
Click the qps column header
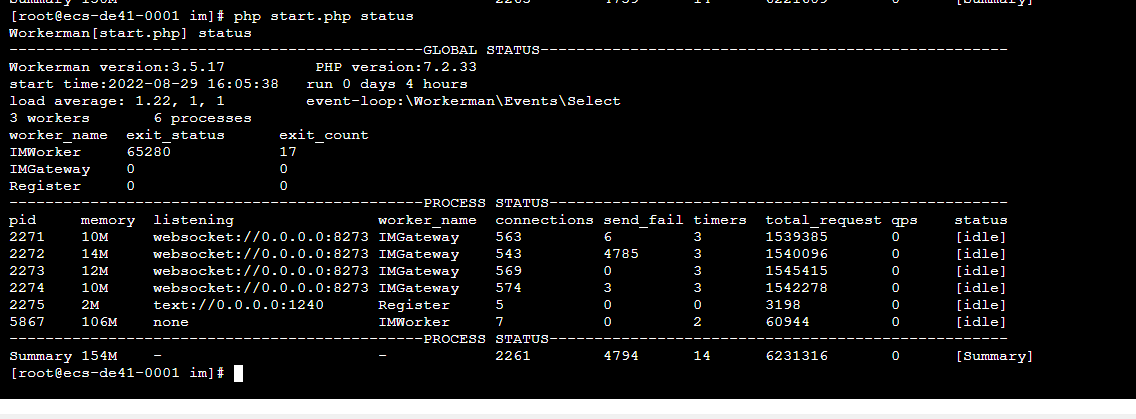(x=905, y=220)
